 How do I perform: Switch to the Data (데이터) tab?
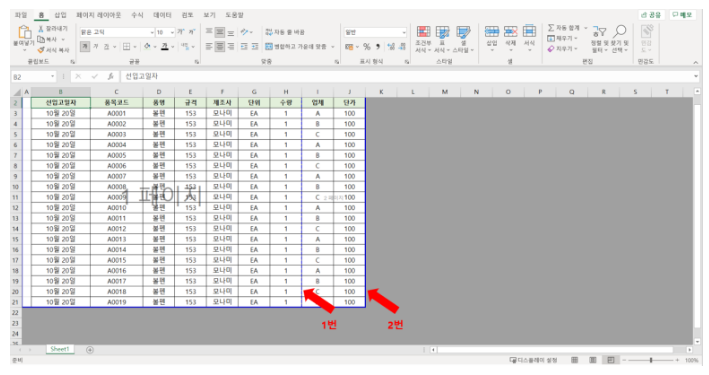point(162,15)
